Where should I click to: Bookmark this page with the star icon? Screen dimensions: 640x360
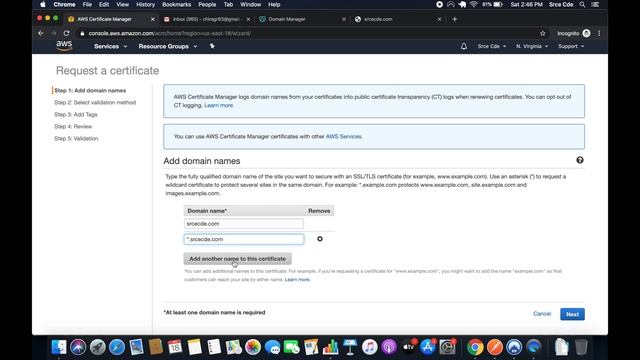[x=542, y=33]
